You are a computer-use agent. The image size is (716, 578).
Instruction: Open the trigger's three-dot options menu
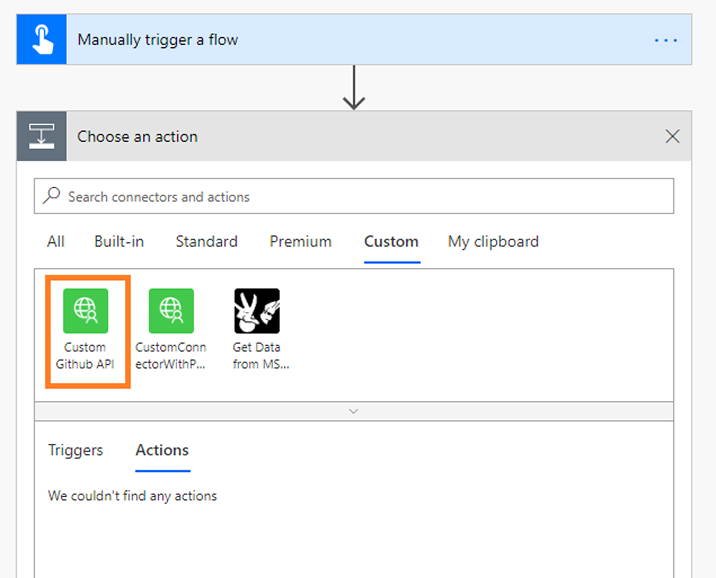665,40
